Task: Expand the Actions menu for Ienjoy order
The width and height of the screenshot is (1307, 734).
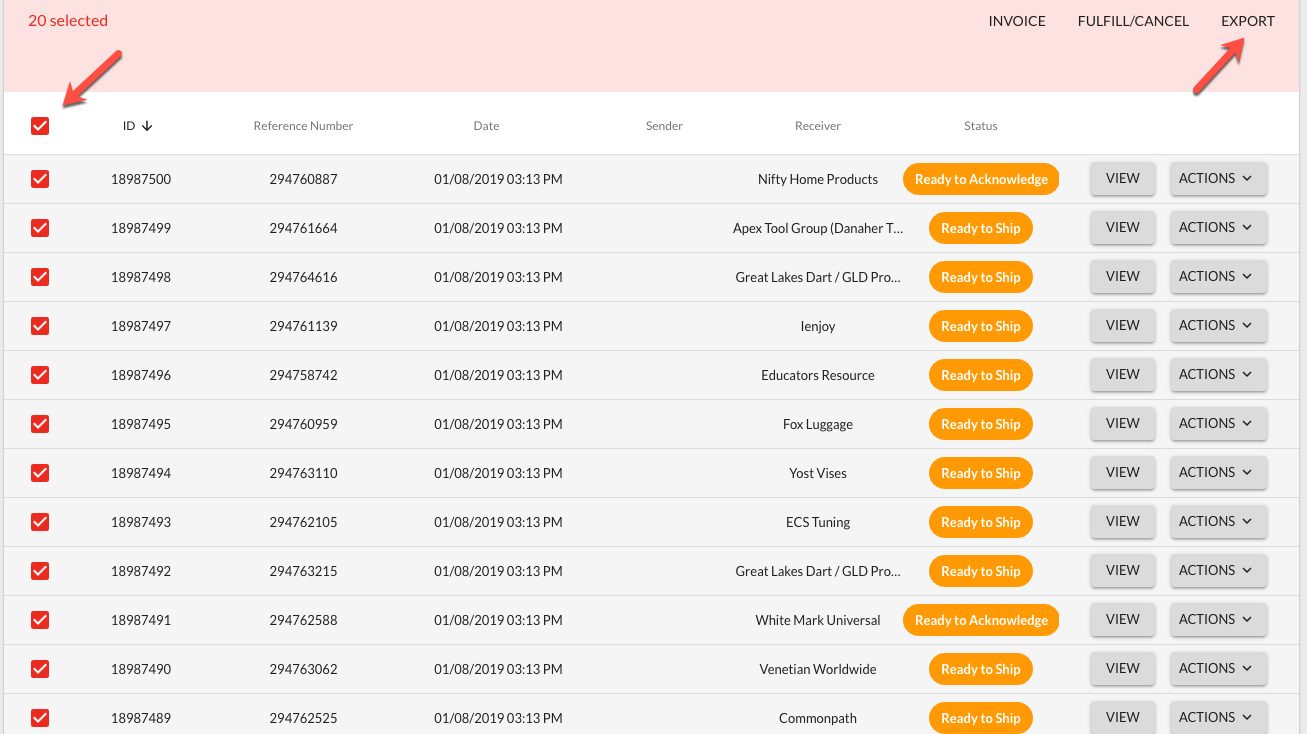Action: coord(1218,326)
